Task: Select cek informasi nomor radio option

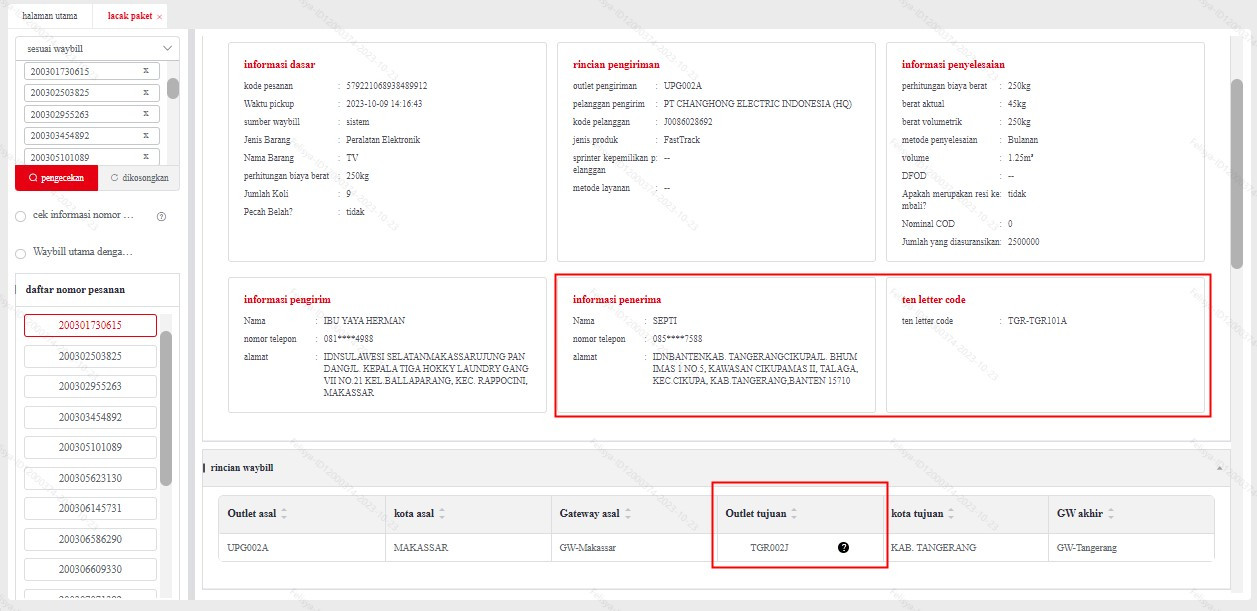Action: coord(22,216)
